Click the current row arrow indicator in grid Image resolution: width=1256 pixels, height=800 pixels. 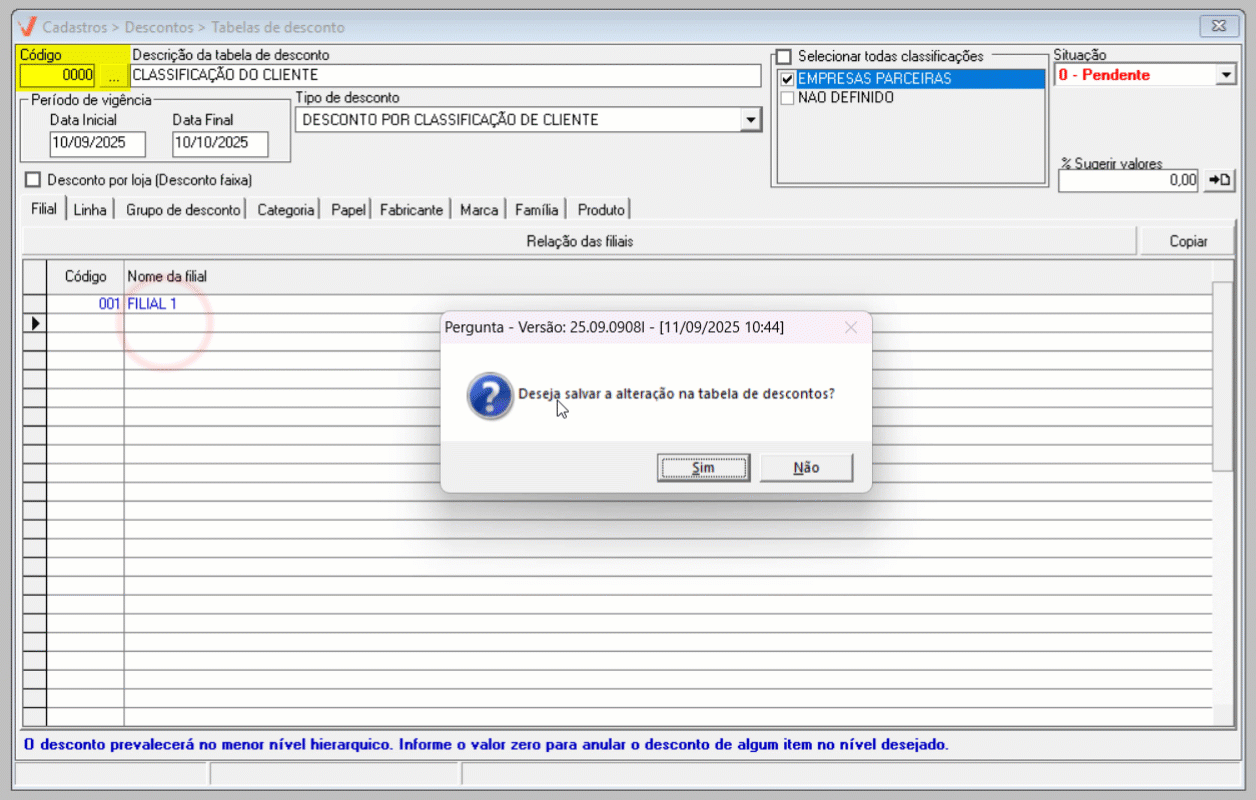tap(35, 323)
